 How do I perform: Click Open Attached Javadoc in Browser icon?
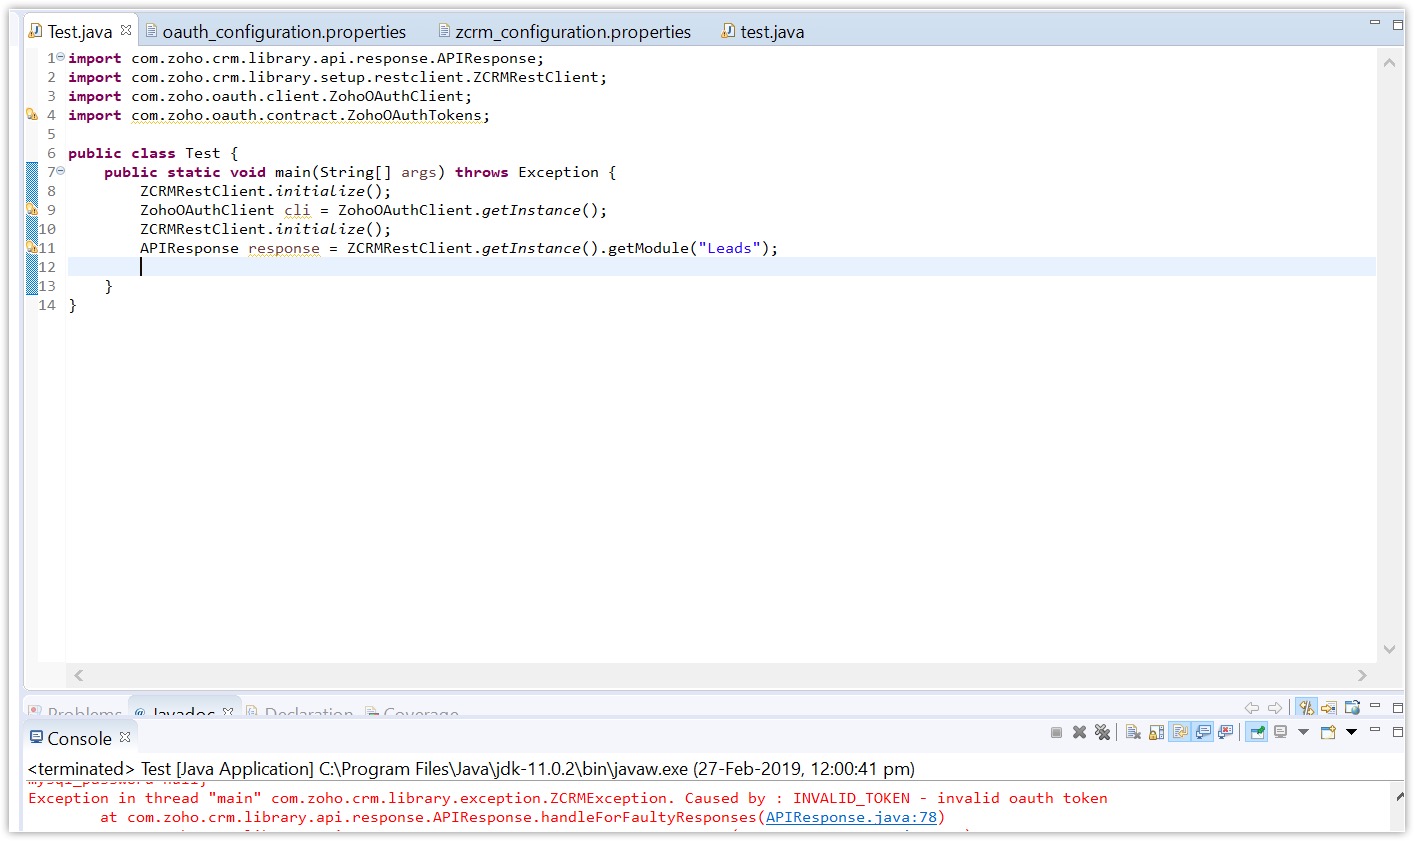(x=1352, y=708)
